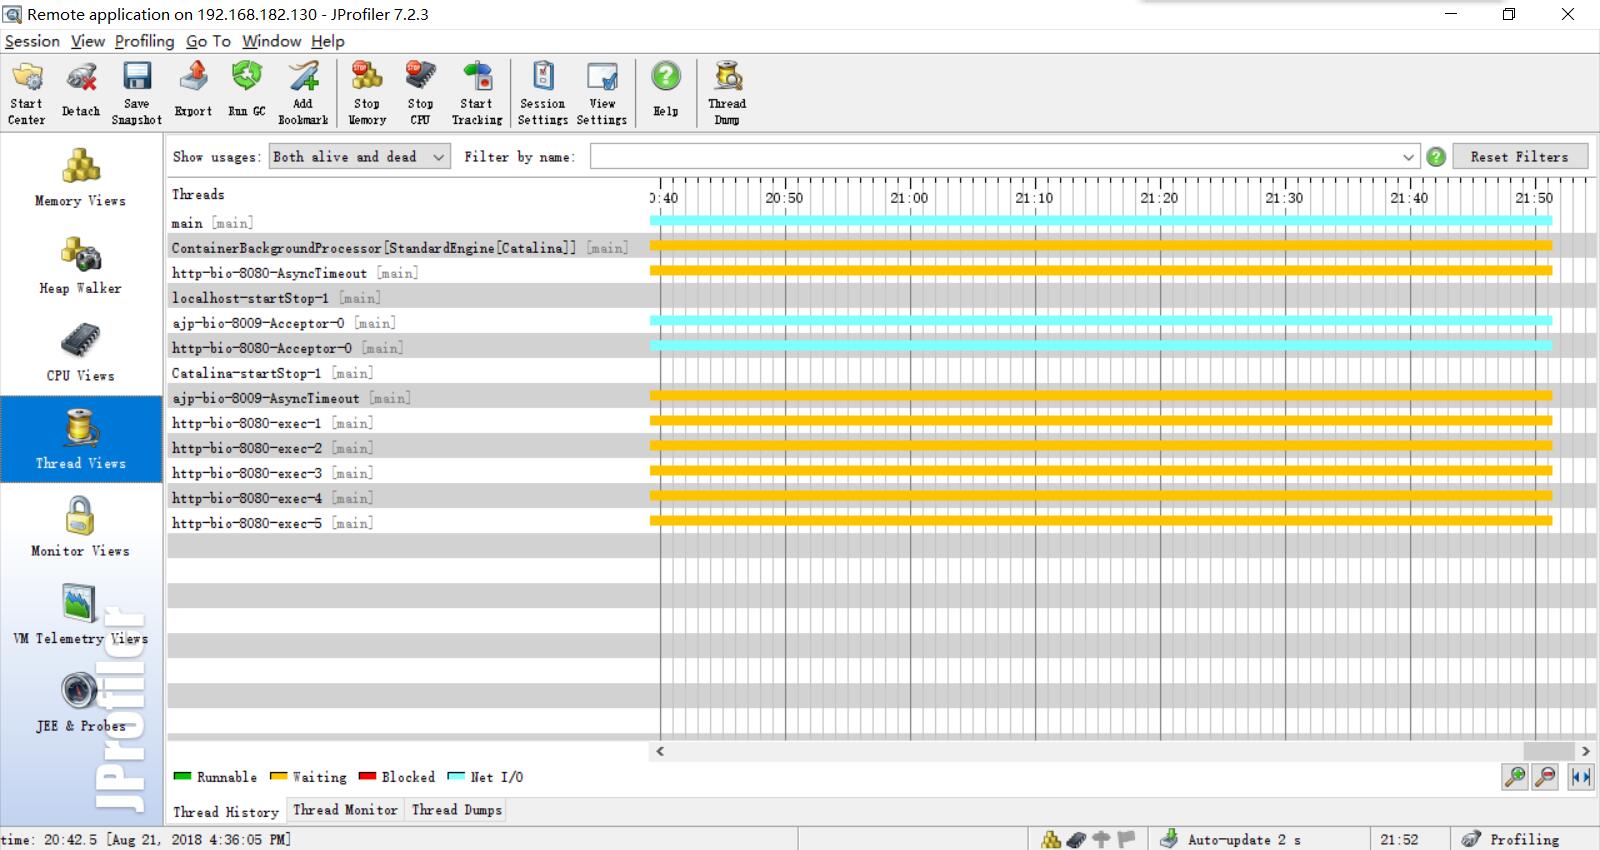The width and height of the screenshot is (1600, 850).
Task: Stop CPU recording
Action: [420, 93]
